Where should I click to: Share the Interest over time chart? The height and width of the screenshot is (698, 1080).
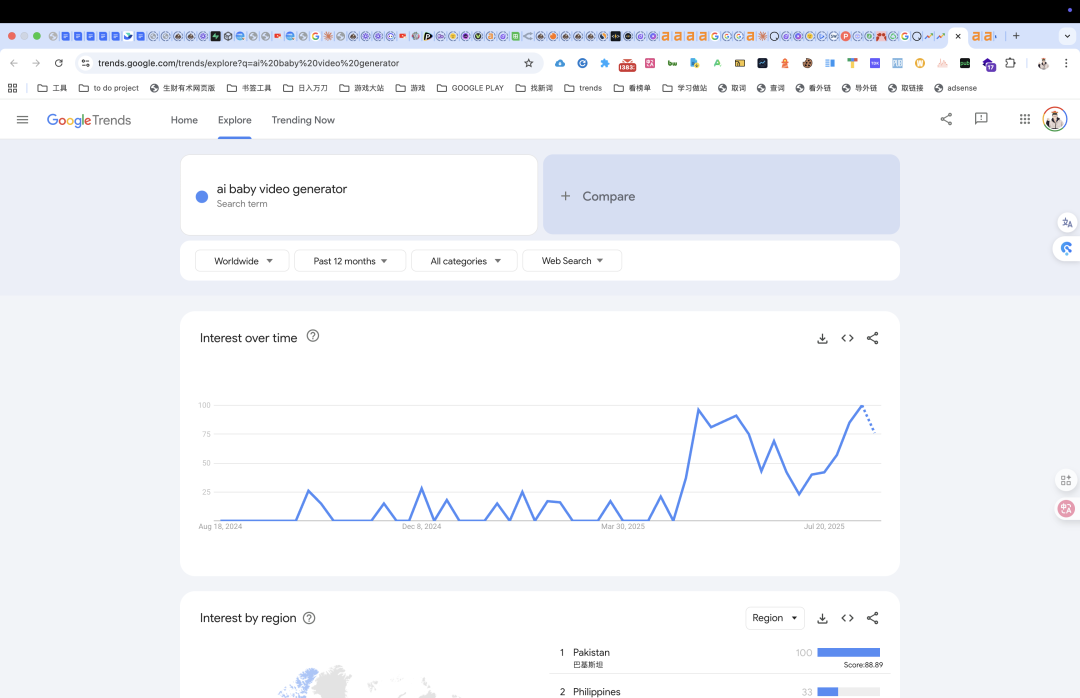(x=873, y=338)
